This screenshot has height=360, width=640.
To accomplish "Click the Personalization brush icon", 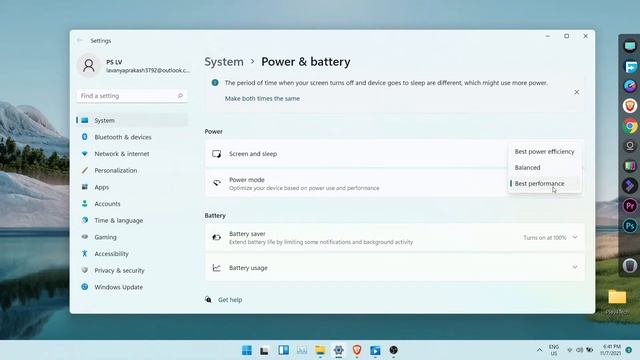I will pyautogui.click(x=84, y=170).
